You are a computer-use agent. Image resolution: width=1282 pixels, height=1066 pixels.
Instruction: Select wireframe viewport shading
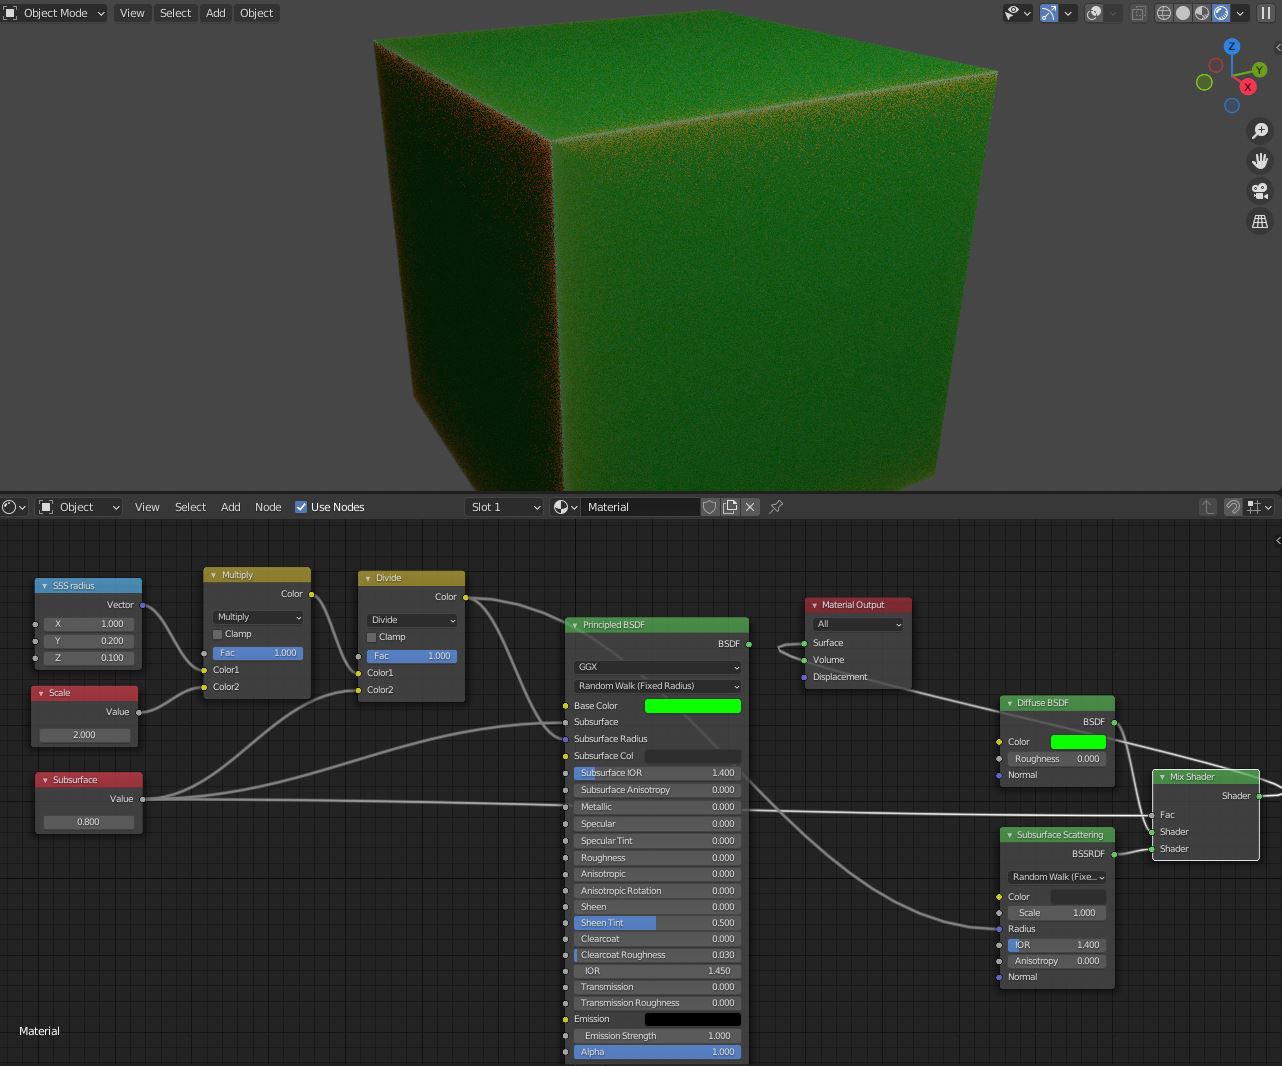click(x=1164, y=13)
